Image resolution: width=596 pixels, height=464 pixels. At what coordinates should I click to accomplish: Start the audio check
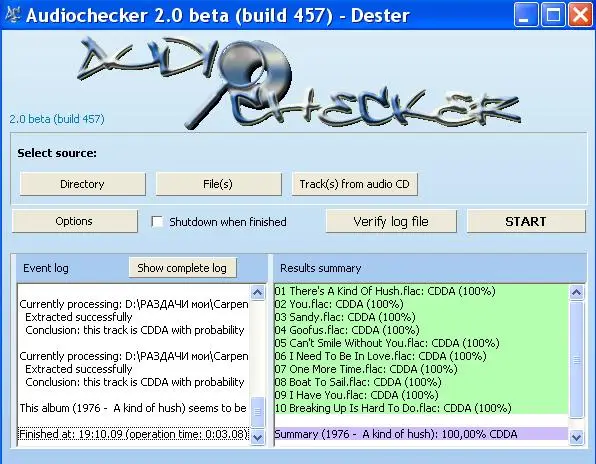pos(526,221)
